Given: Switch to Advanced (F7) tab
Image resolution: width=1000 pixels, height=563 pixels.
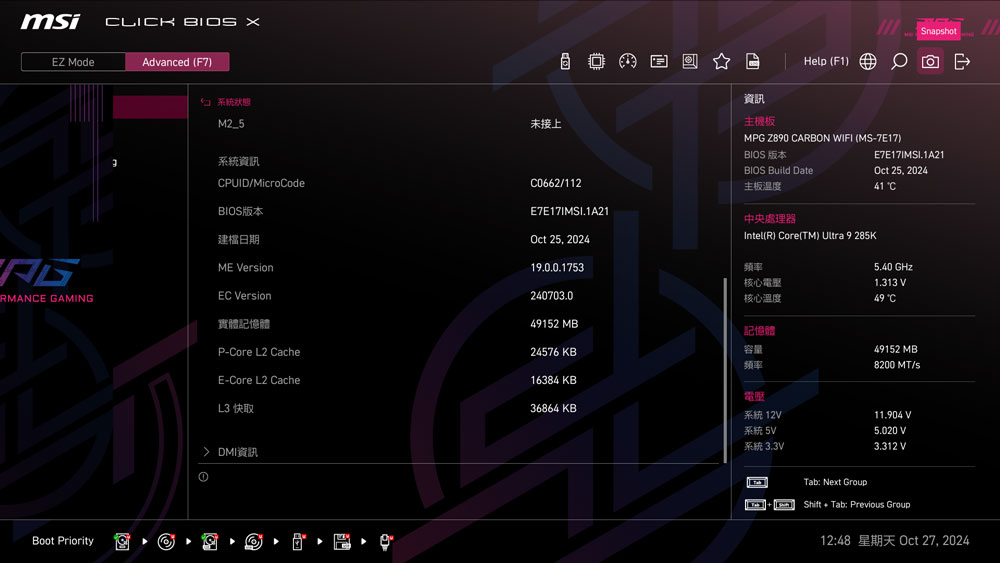Looking at the screenshot, I should [177, 62].
